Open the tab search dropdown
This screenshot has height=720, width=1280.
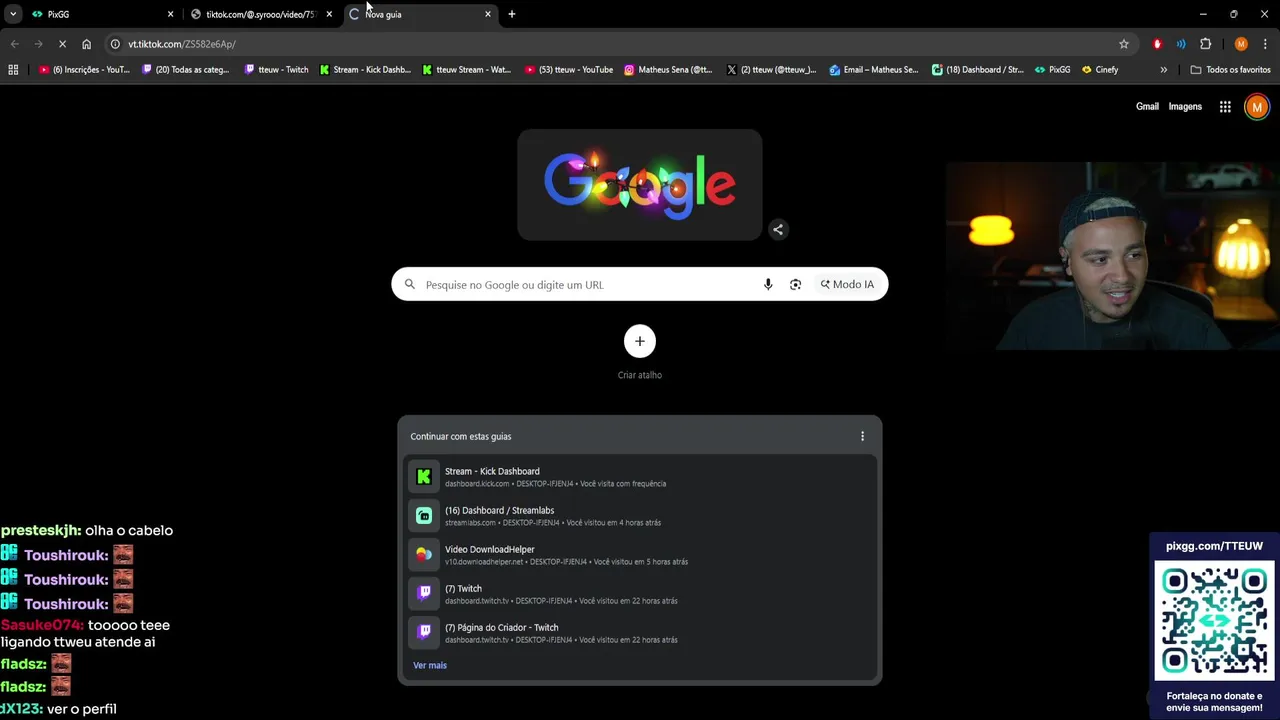pos(13,14)
